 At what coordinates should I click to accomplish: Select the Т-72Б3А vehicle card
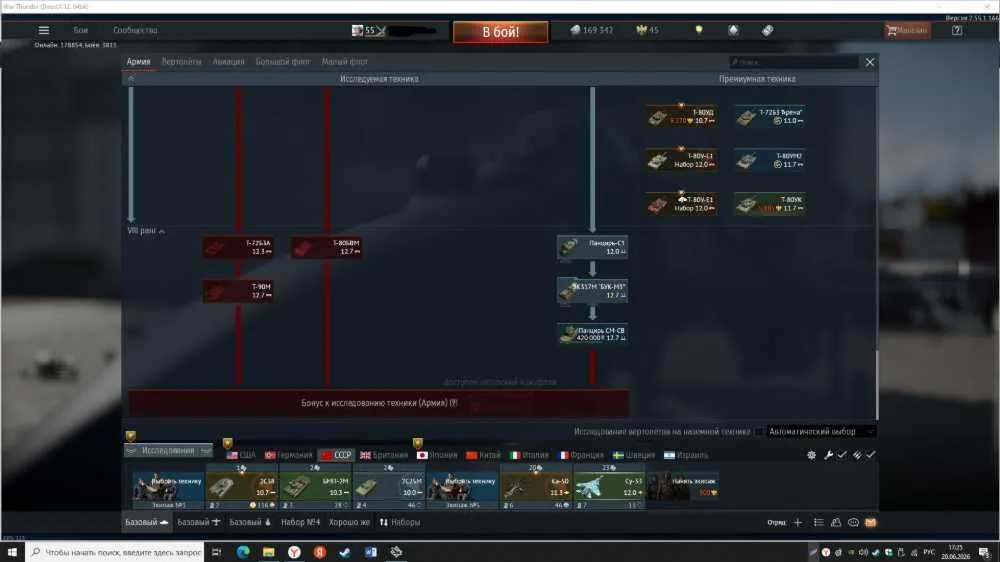point(239,248)
